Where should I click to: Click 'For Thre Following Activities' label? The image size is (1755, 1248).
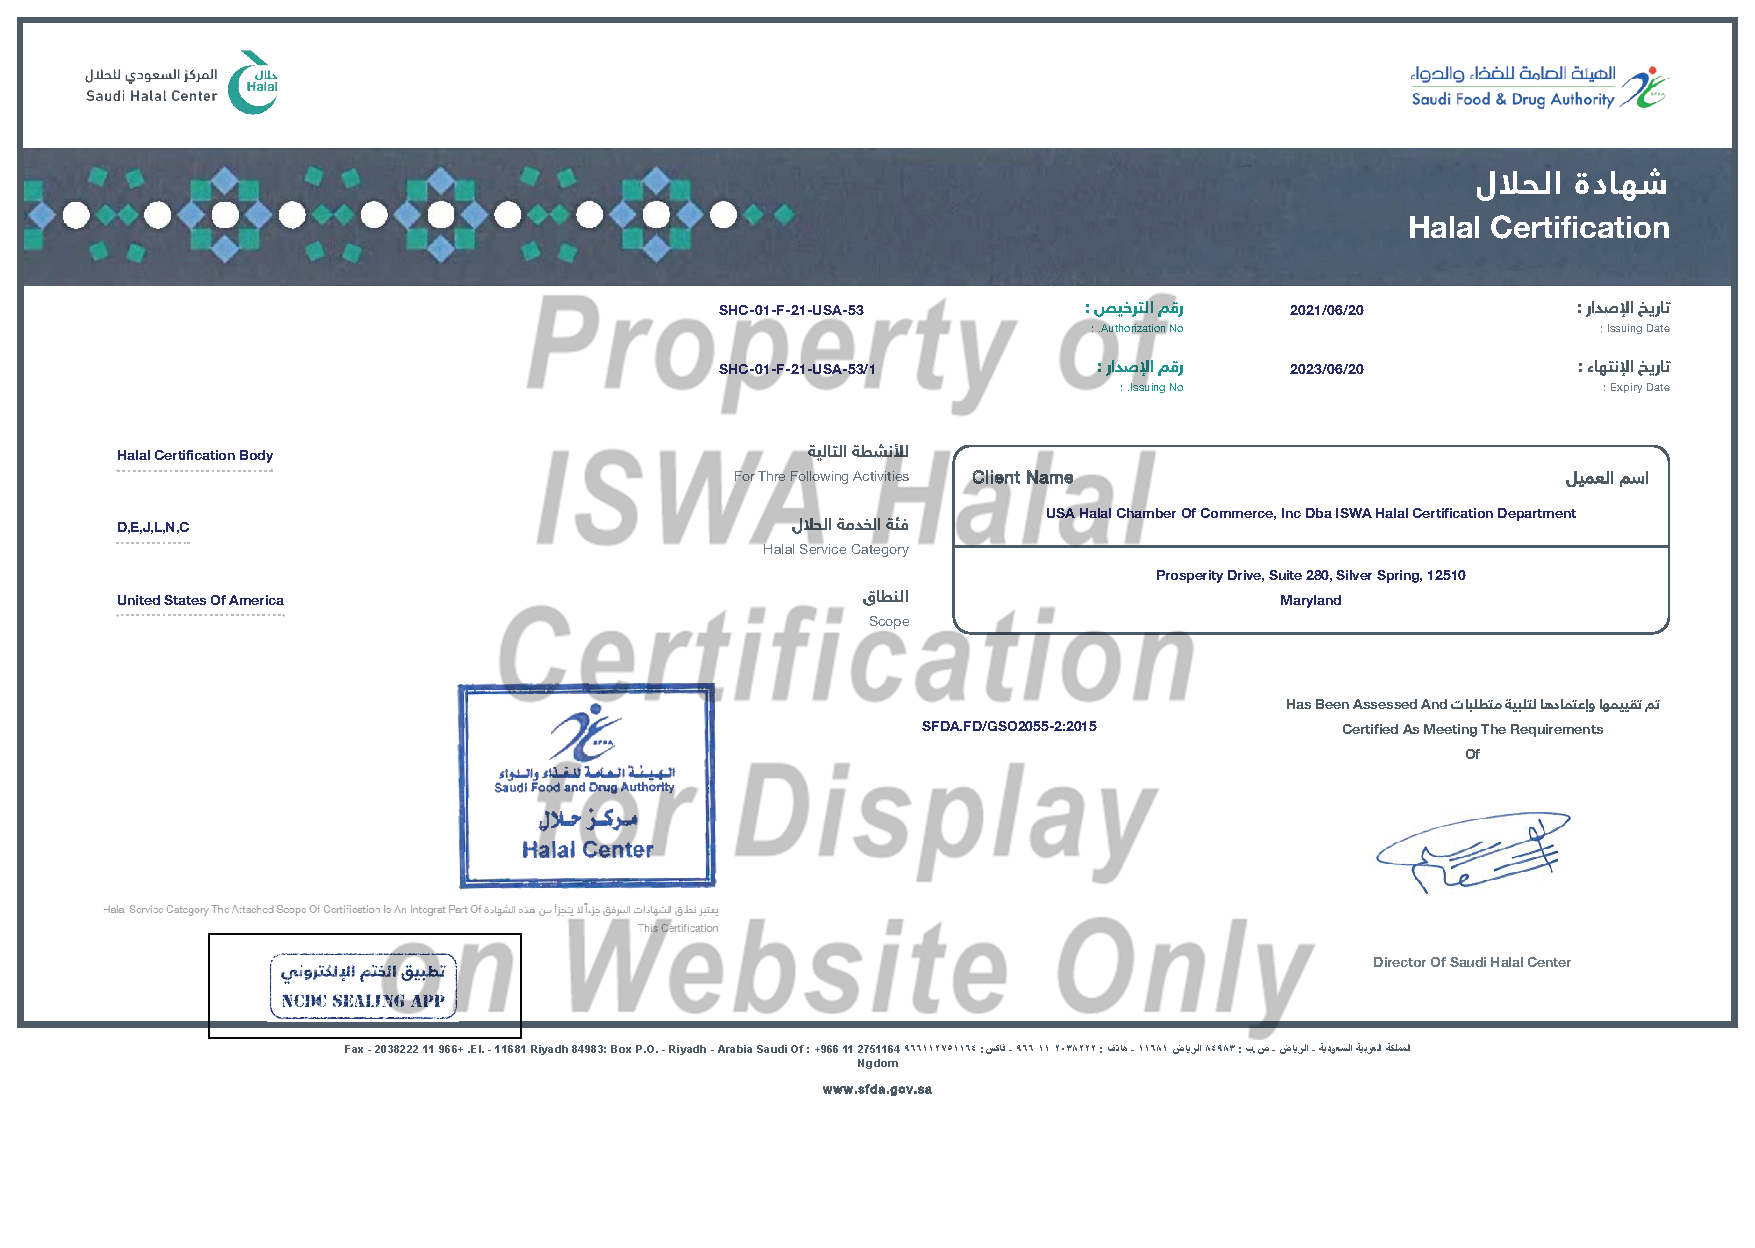pyautogui.click(x=821, y=477)
